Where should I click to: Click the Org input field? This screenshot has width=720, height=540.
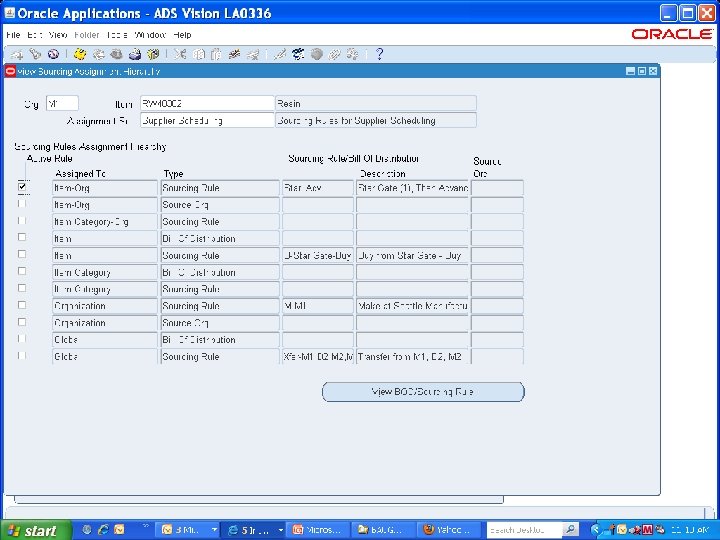(62, 103)
